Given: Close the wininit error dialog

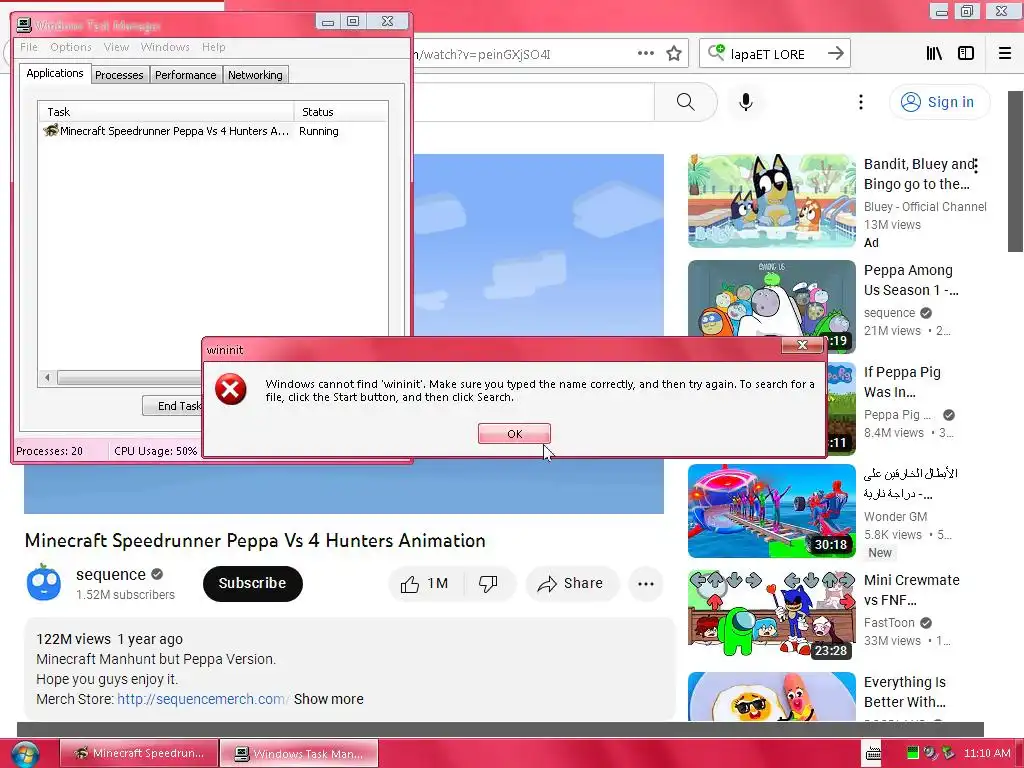Looking at the screenshot, I should (802, 345).
